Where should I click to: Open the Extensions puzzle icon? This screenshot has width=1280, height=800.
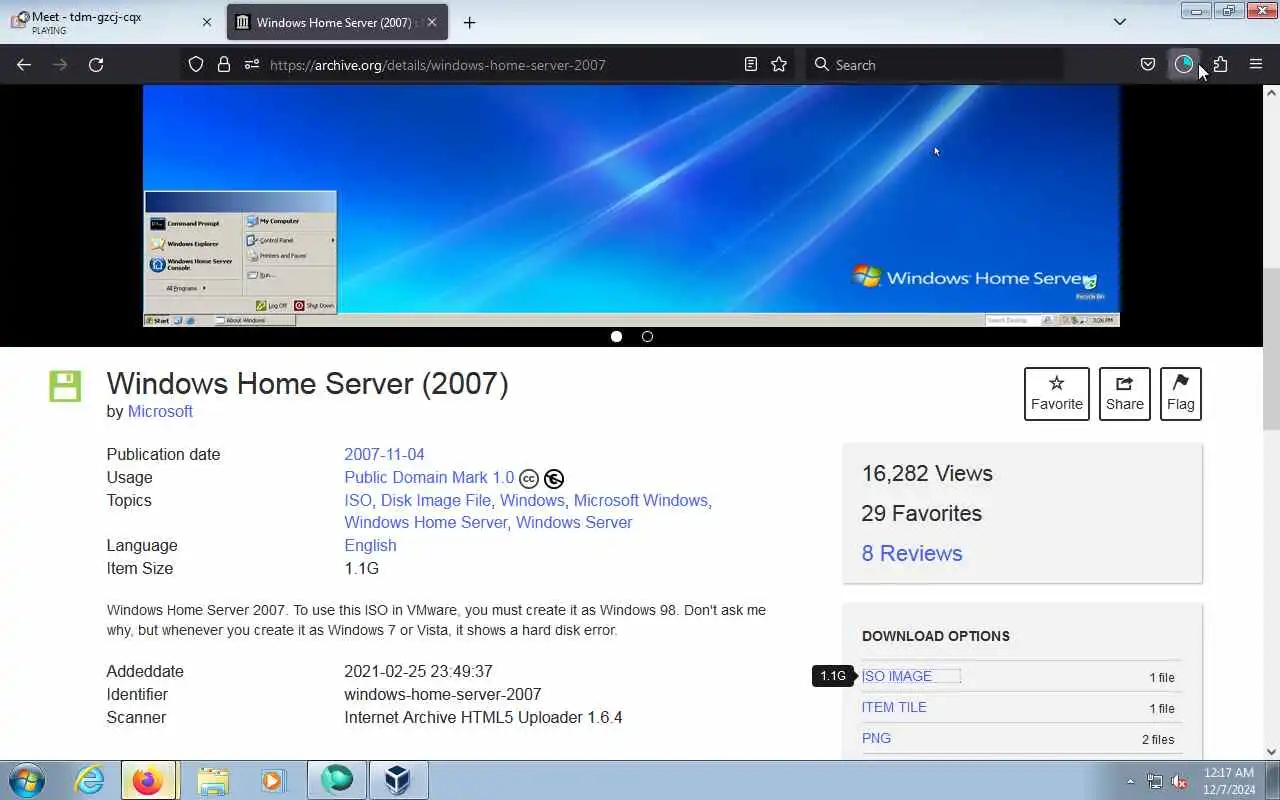coord(1220,64)
